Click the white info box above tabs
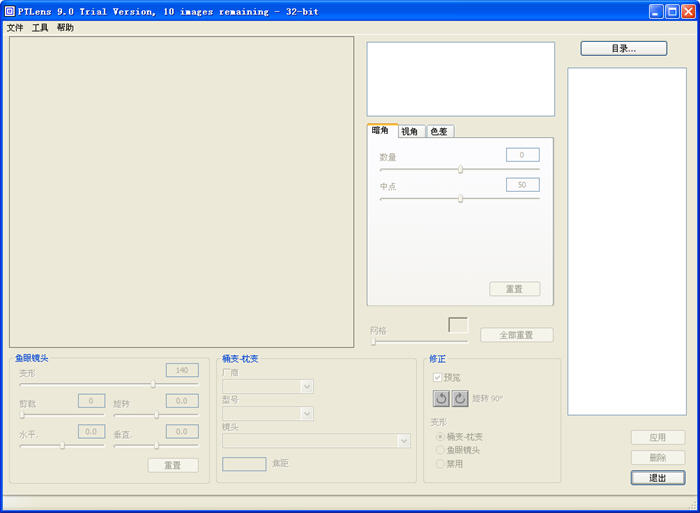Viewport: 700px width, 513px height. [461, 79]
